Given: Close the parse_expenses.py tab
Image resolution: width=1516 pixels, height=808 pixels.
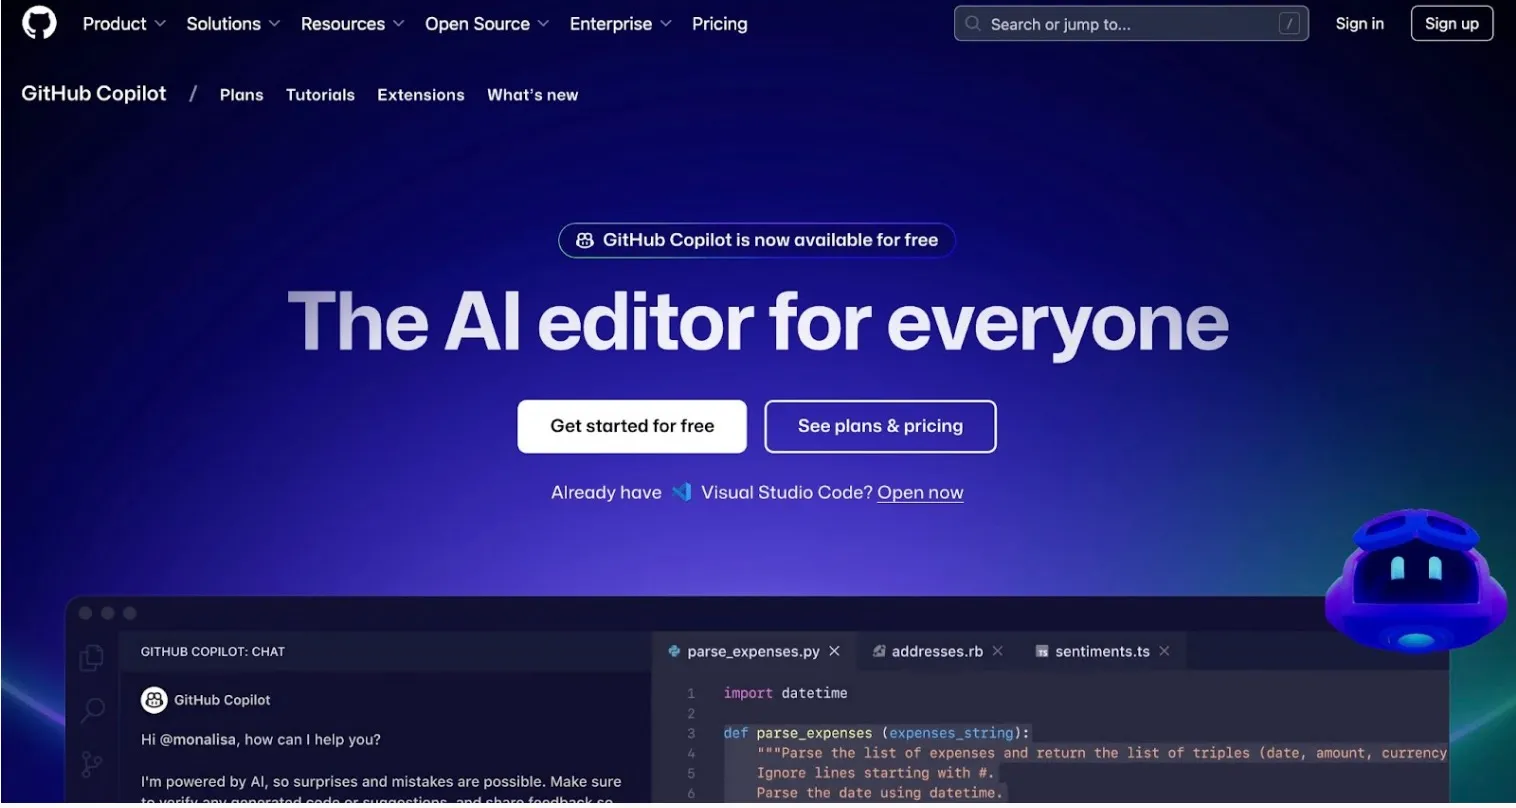Looking at the screenshot, I should [x=835, y=651].
